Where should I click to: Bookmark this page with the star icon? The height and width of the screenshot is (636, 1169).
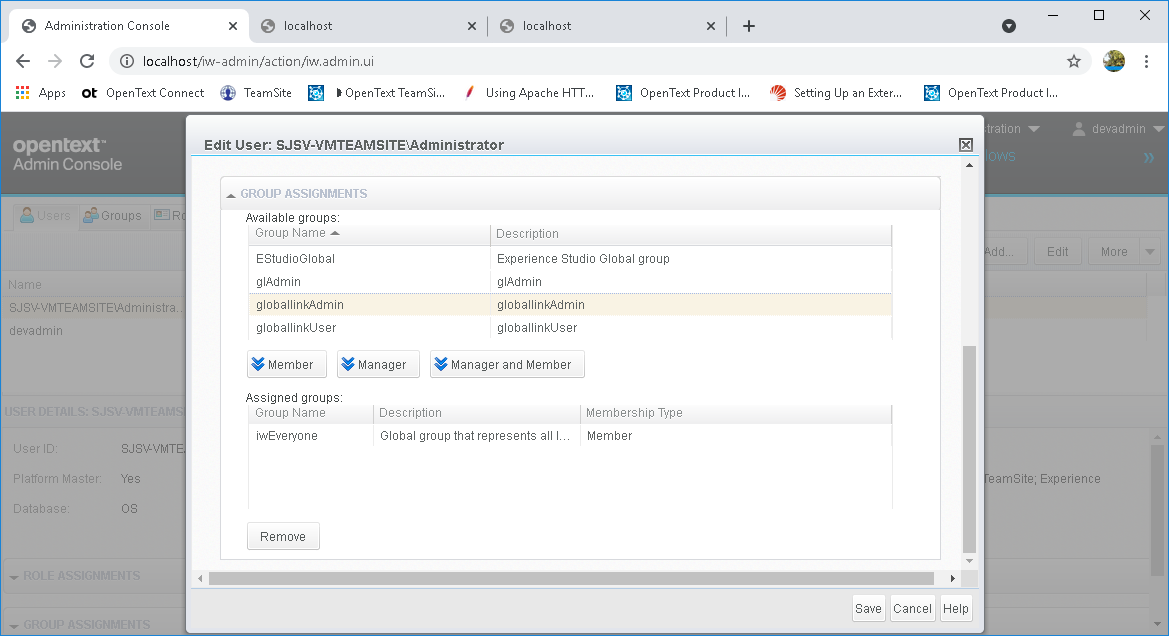click(x=1074, y=61)
